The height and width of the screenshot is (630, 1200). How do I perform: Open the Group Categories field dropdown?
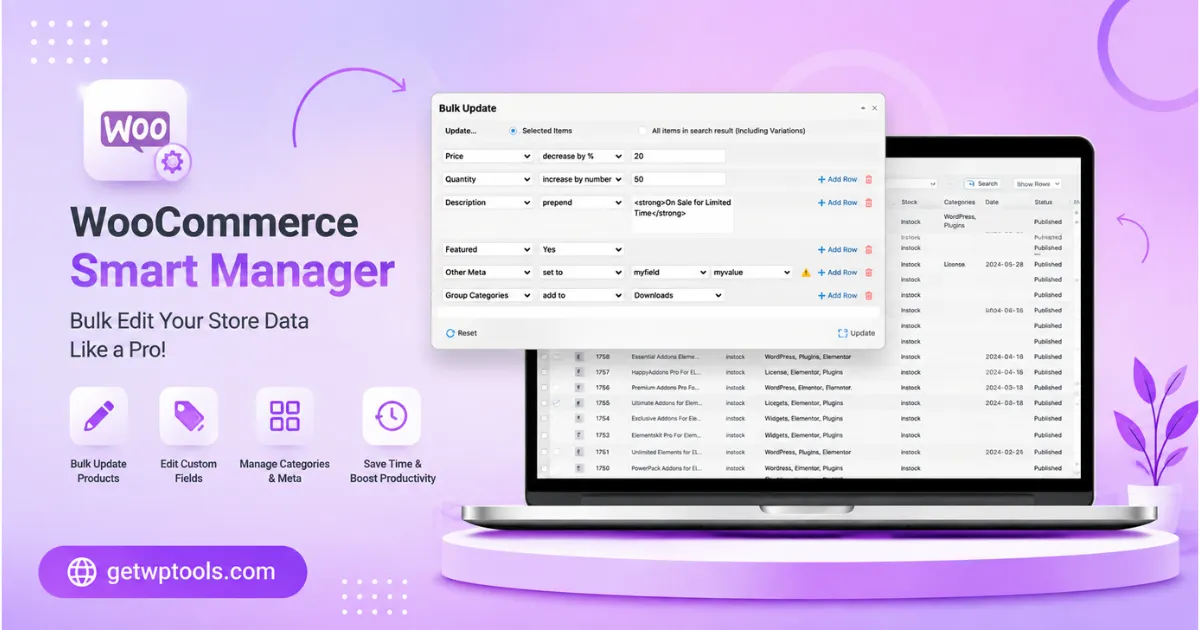click(x=488, y=296)
